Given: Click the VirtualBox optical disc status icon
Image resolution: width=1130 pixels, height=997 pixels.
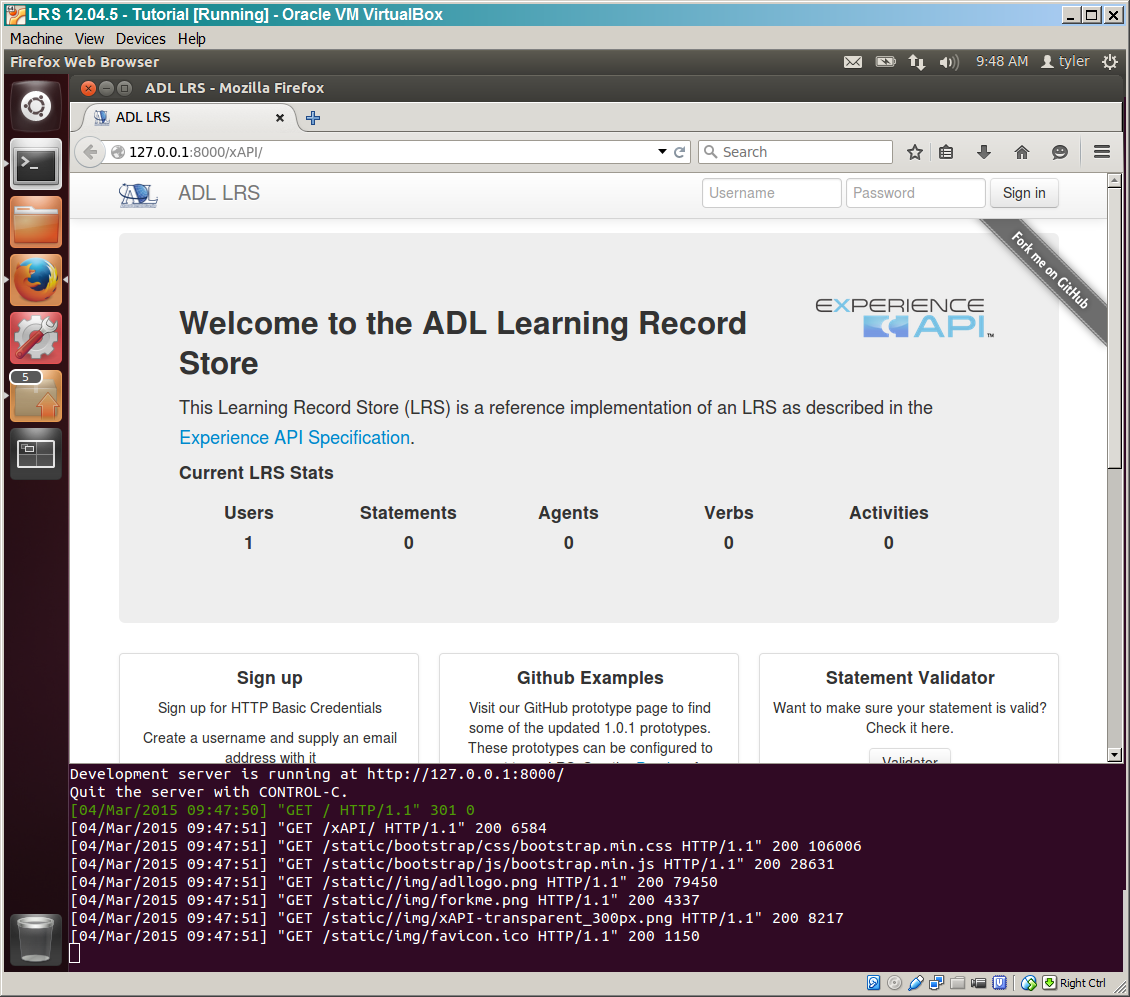Looking at the screenshot, I should 894,983.
